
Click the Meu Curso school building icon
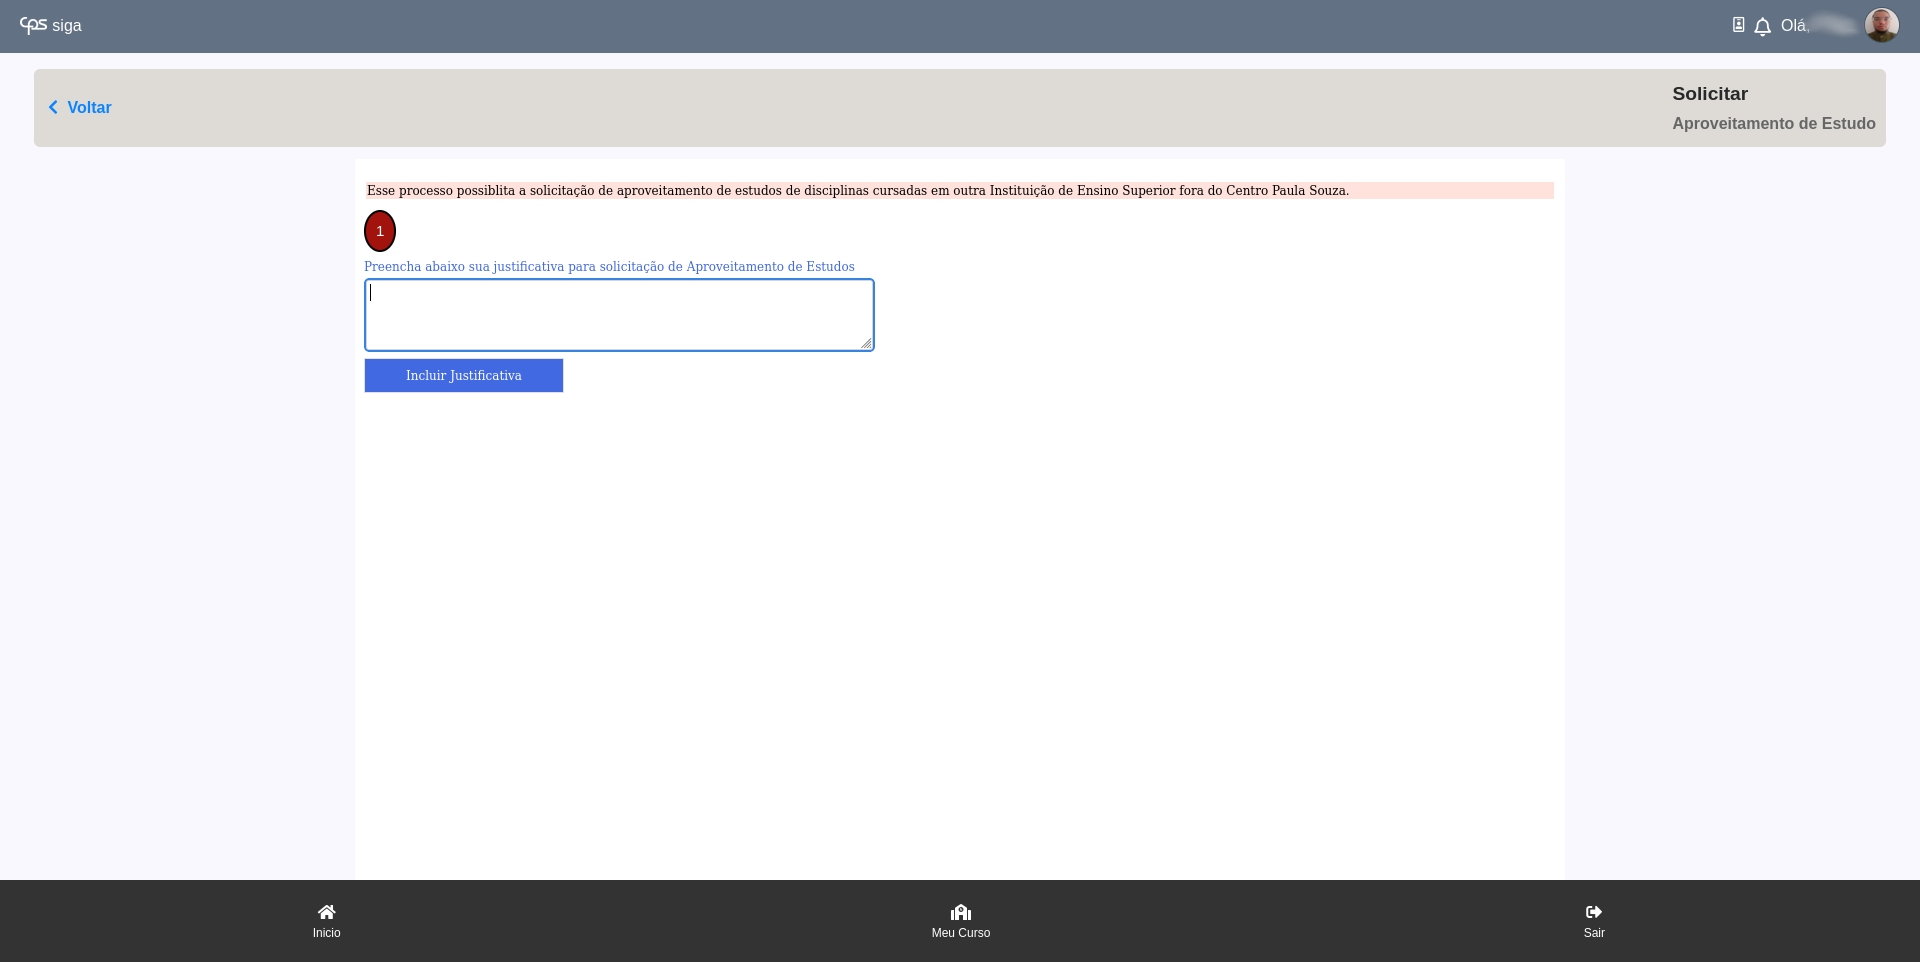point(960,912)
